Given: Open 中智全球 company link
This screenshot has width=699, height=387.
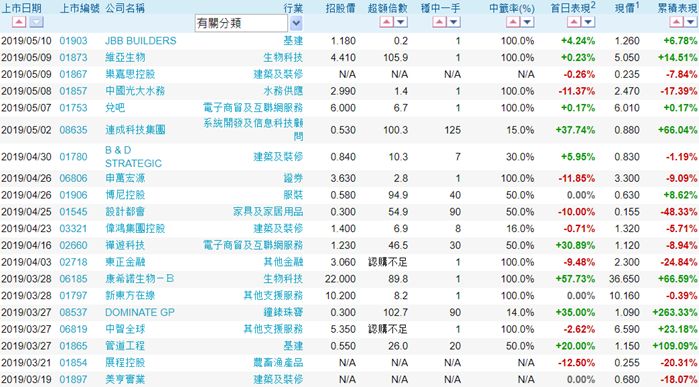Looking at the screenshot, I should point(125,329).
